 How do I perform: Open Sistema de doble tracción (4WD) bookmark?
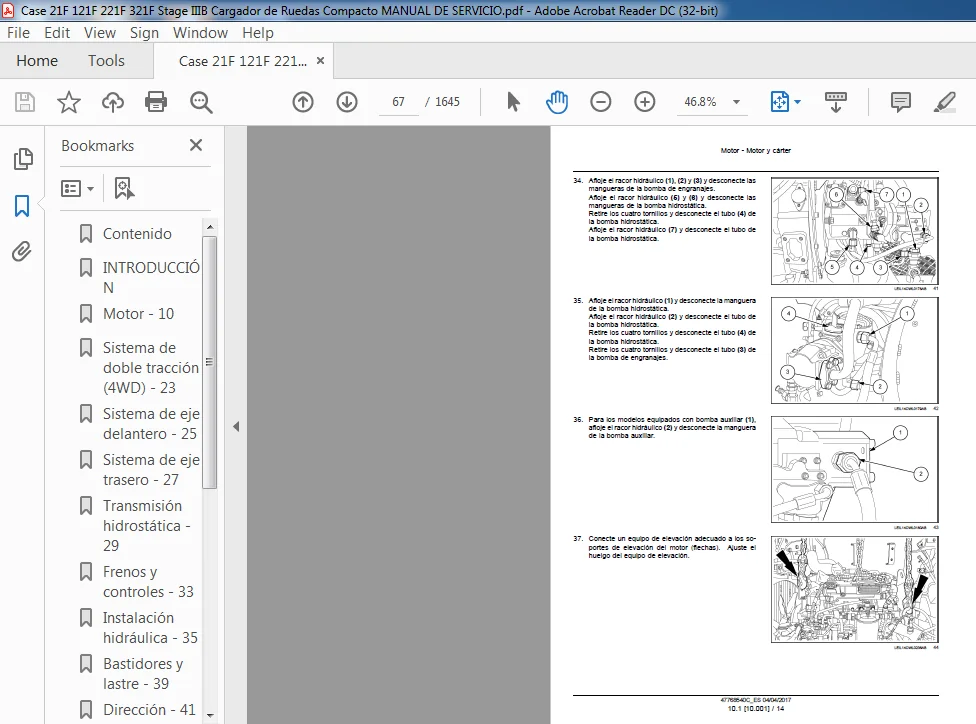point(151,367)
